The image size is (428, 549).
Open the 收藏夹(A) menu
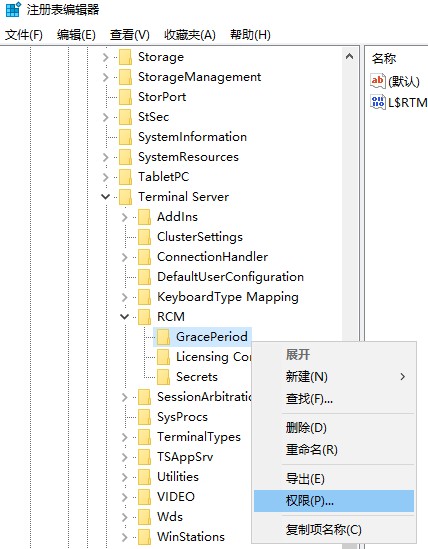tap(189, 35)
